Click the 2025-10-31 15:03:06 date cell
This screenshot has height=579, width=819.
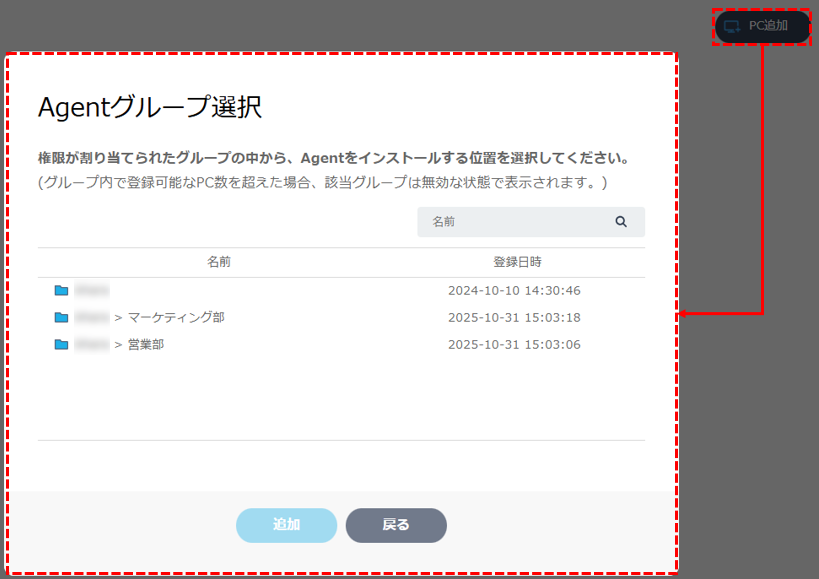[514, 345]
